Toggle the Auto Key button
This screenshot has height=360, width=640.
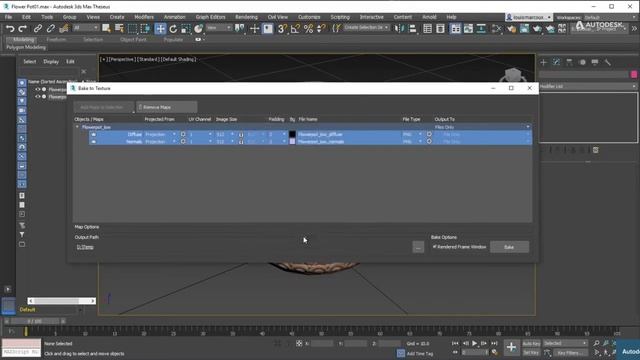[x=531, y=344]
